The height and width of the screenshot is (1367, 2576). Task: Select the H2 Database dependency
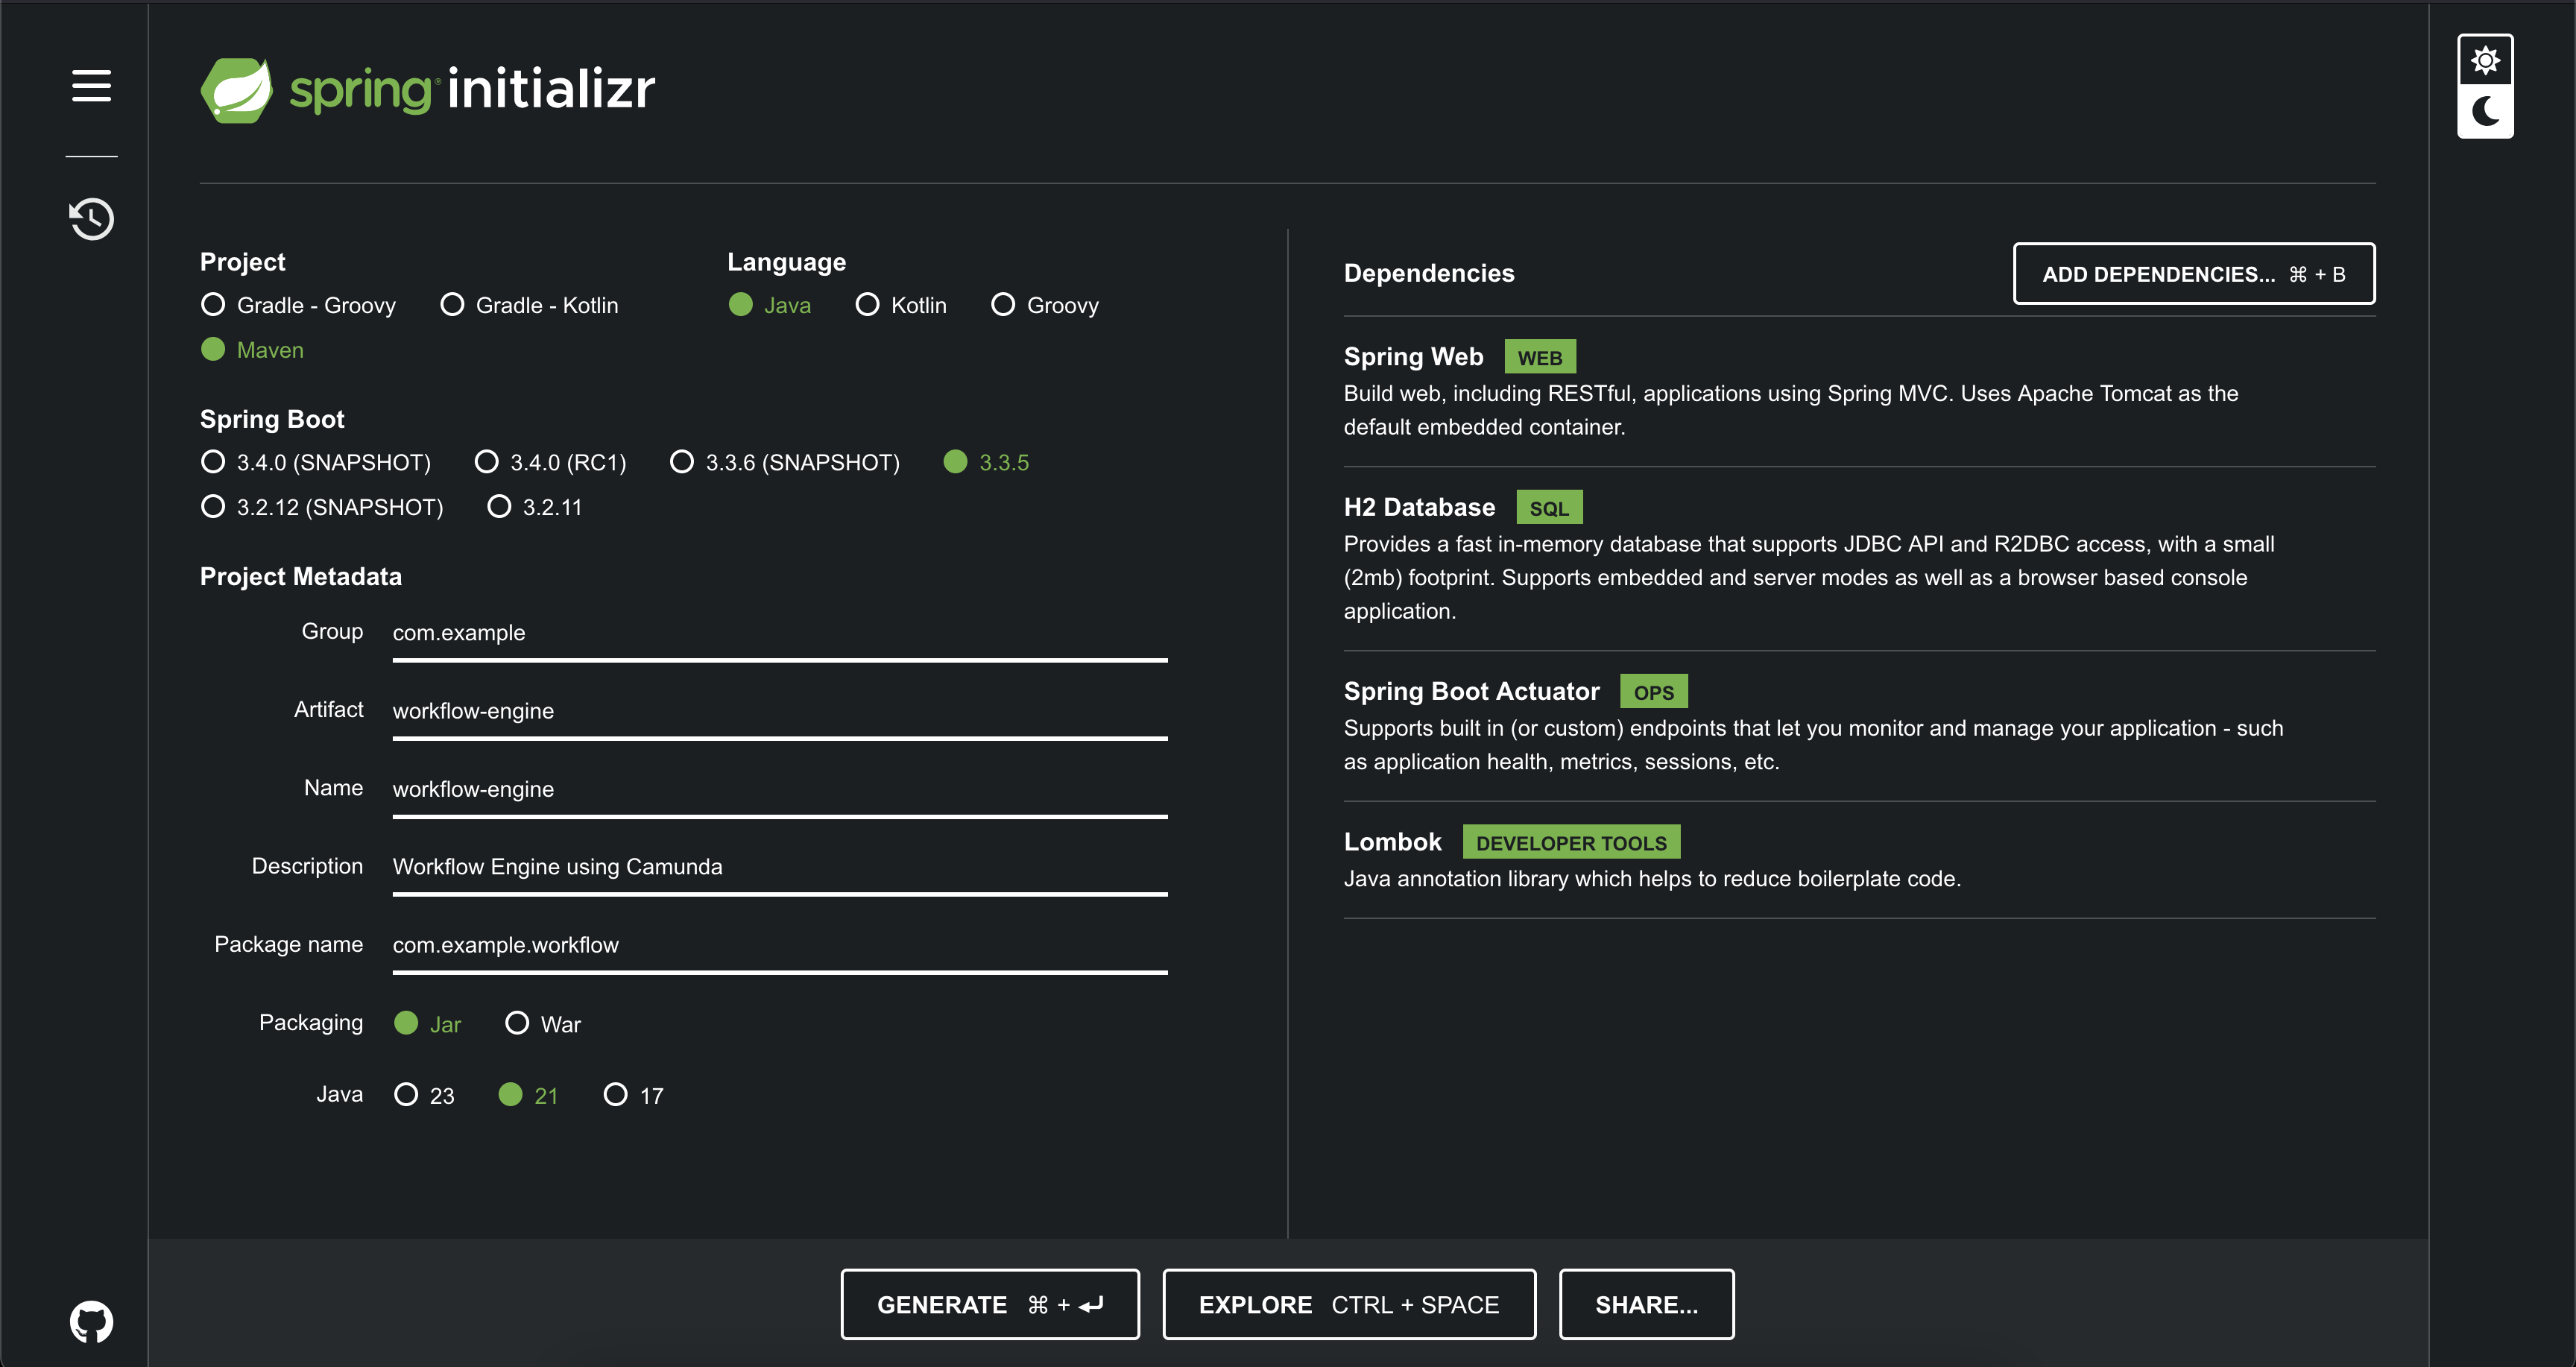coord(1420,508)
